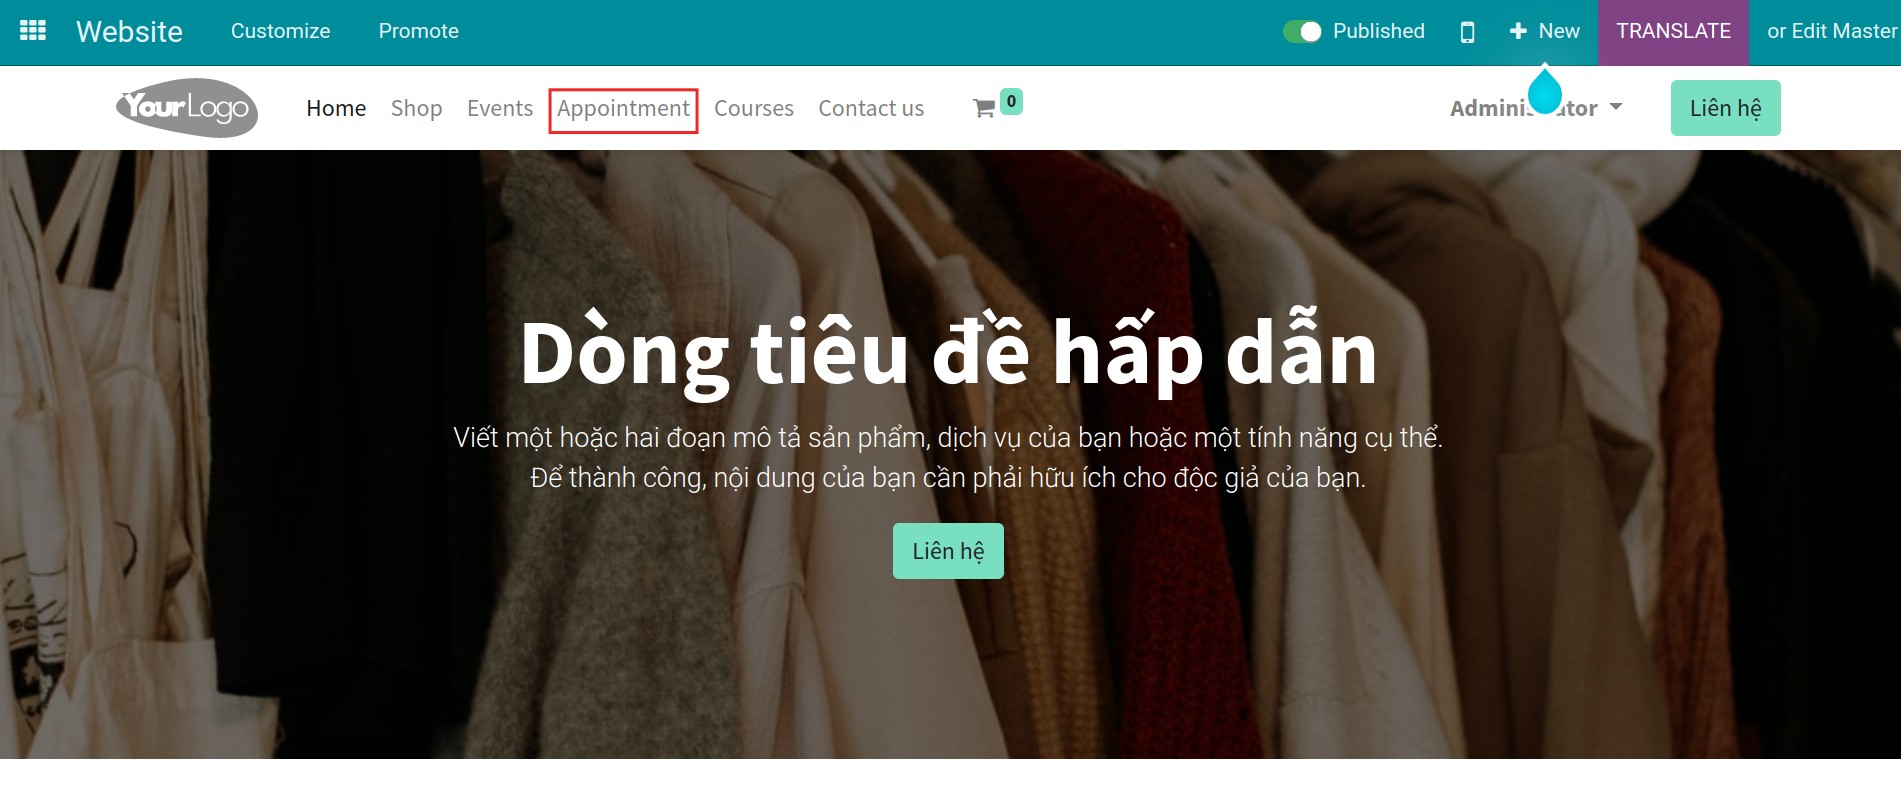Click the cart item count badge

click(x=1011, y=101)
